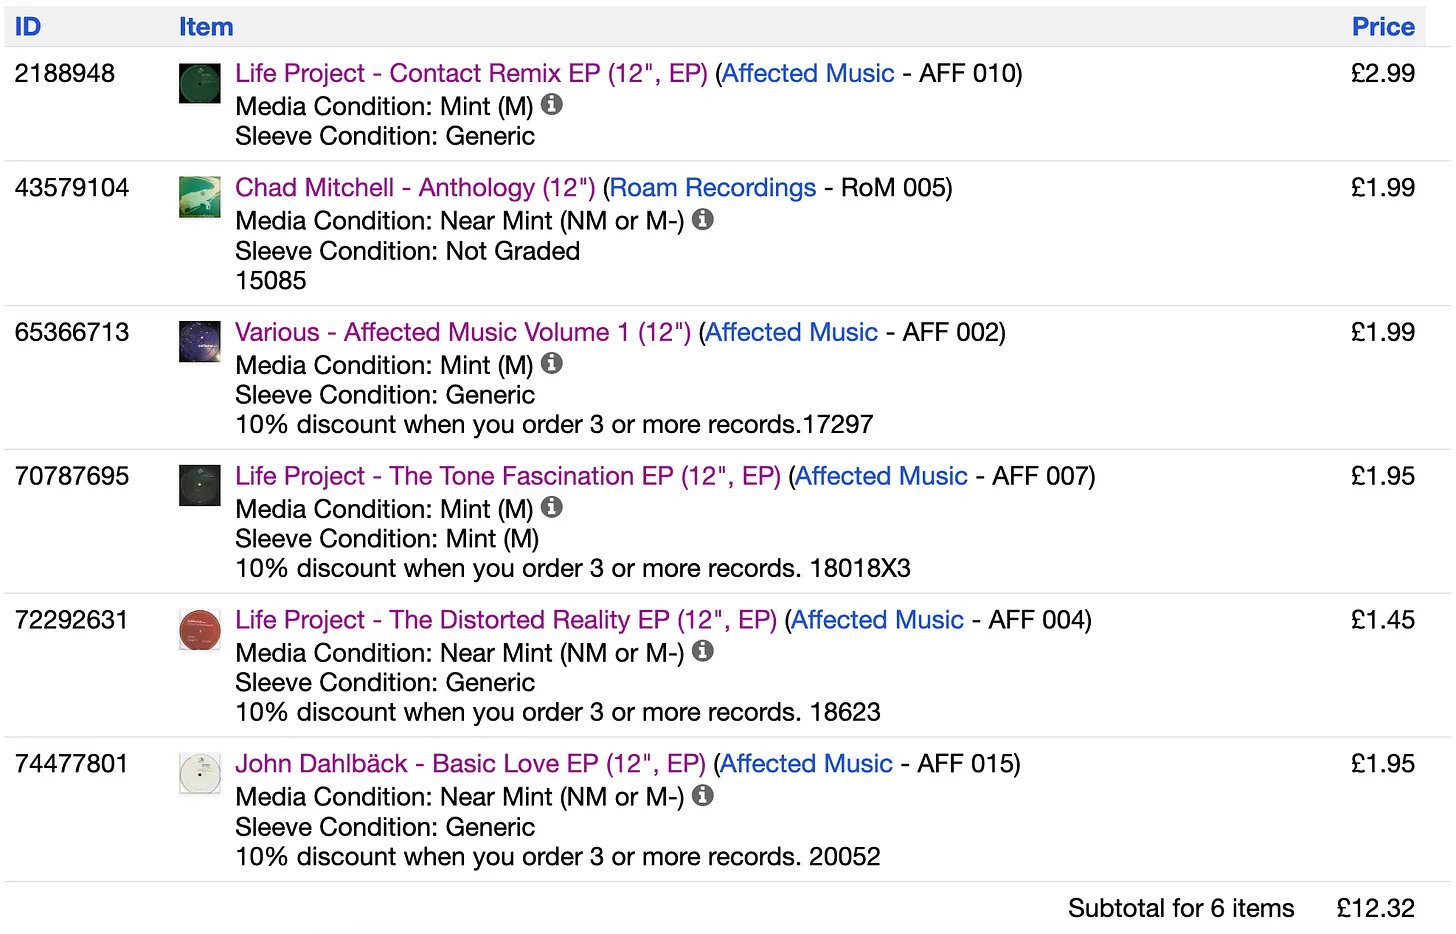Open the Chad Mitchell - Anthology release link
The width and height of the screenshot is (1456, 934).
(x=414, y=188)
